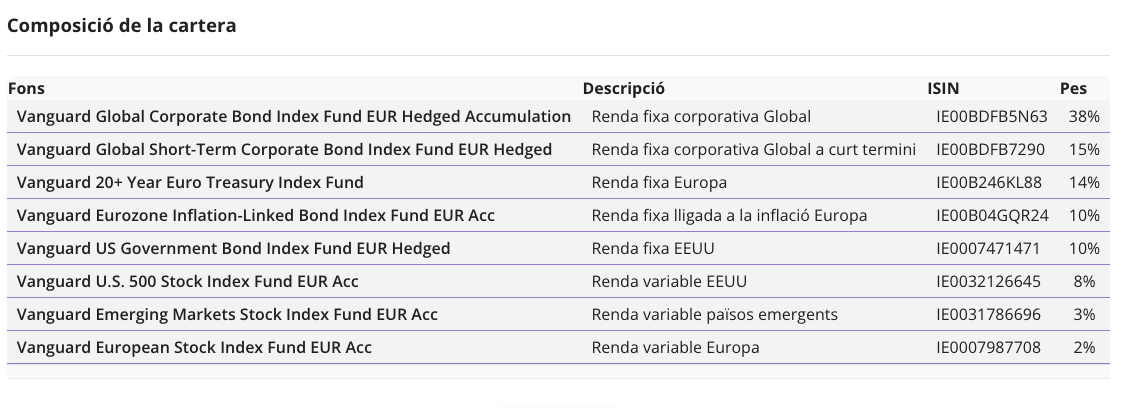Click description Renda fixa EEUU
This screenshot has height=408, width=1125.
pos(653,248)
